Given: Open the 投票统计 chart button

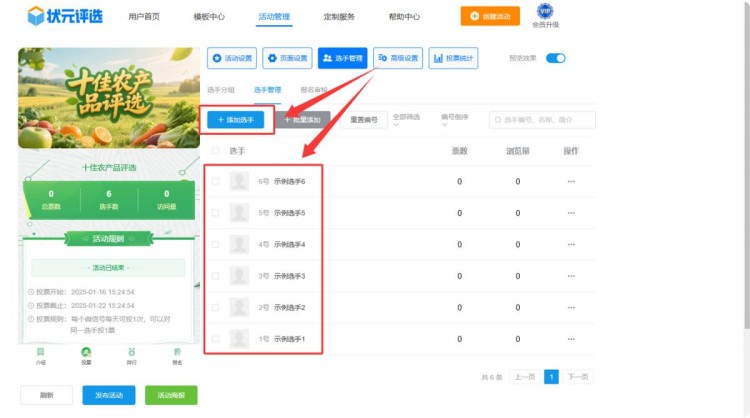Looking at the screenshot, I should click(453, 58).
